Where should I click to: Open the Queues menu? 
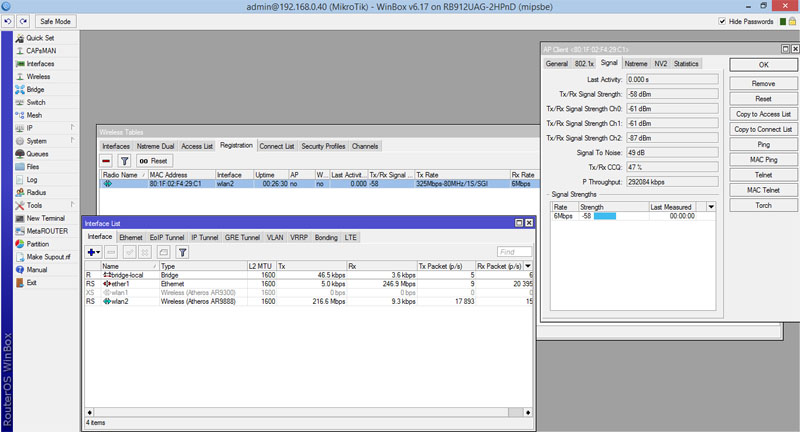[x=37, y=154]
